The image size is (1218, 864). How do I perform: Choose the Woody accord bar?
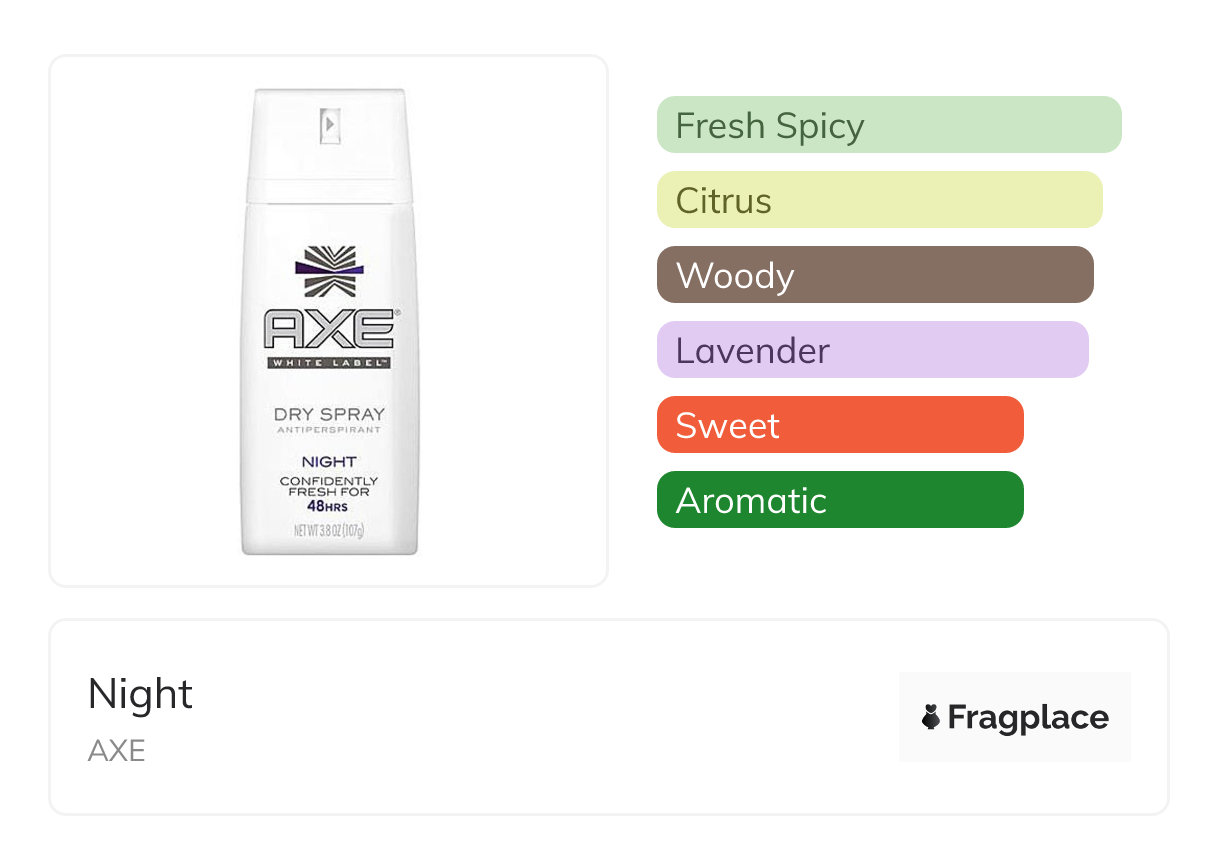874,275
